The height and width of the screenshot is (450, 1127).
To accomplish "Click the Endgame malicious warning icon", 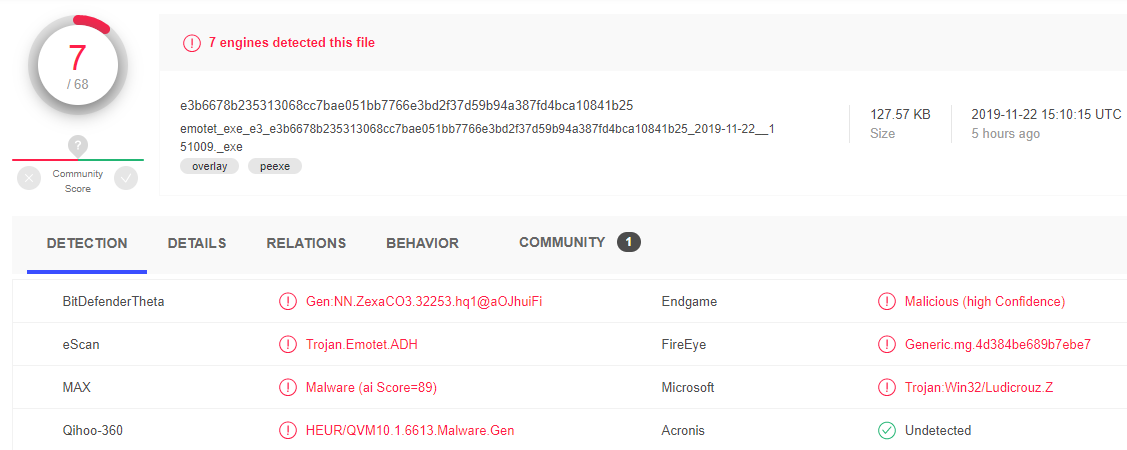I will click(x=886, y=301).
